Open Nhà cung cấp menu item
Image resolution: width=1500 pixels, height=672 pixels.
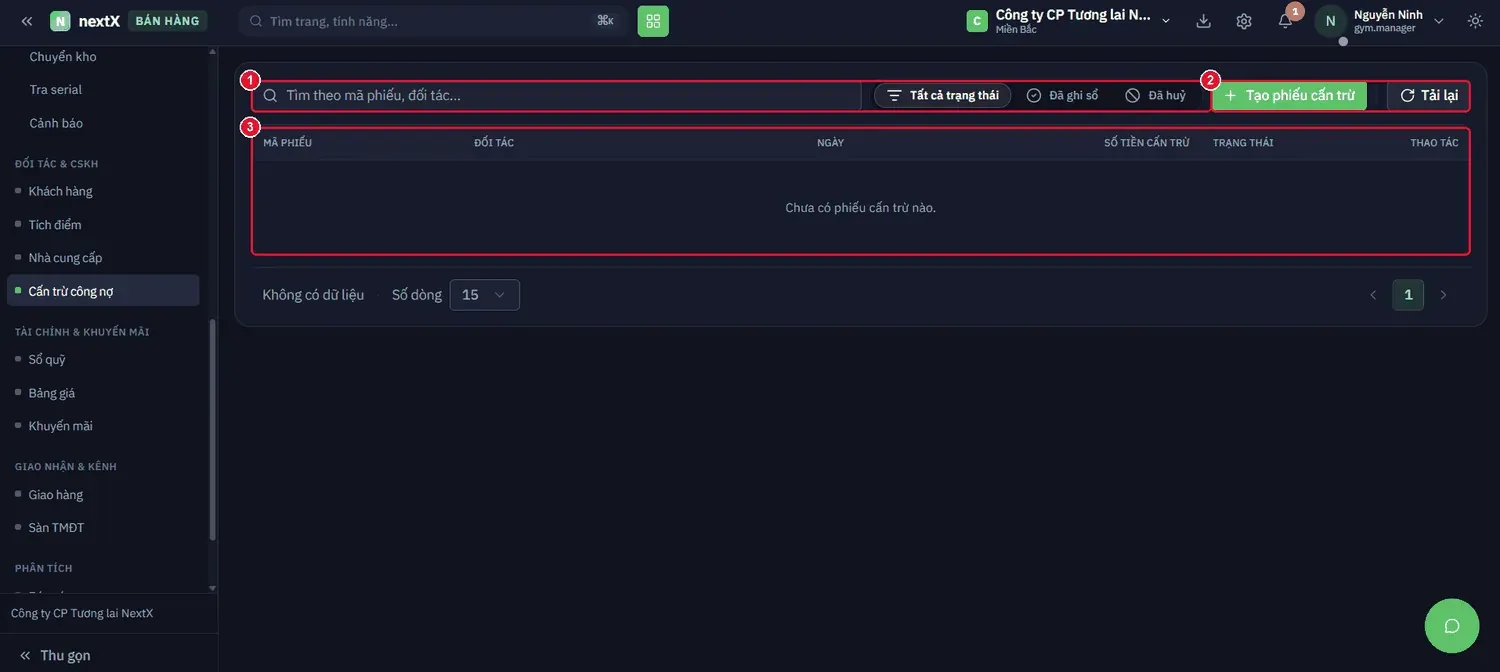tap(65, 258)
